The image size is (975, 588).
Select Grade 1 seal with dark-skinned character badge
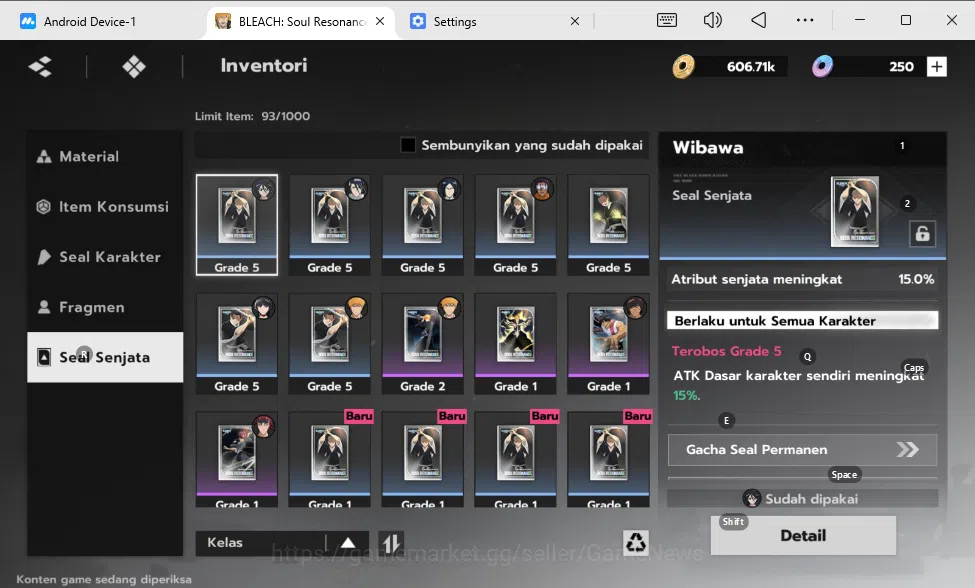pyautogui.click(x=608, y=344)
